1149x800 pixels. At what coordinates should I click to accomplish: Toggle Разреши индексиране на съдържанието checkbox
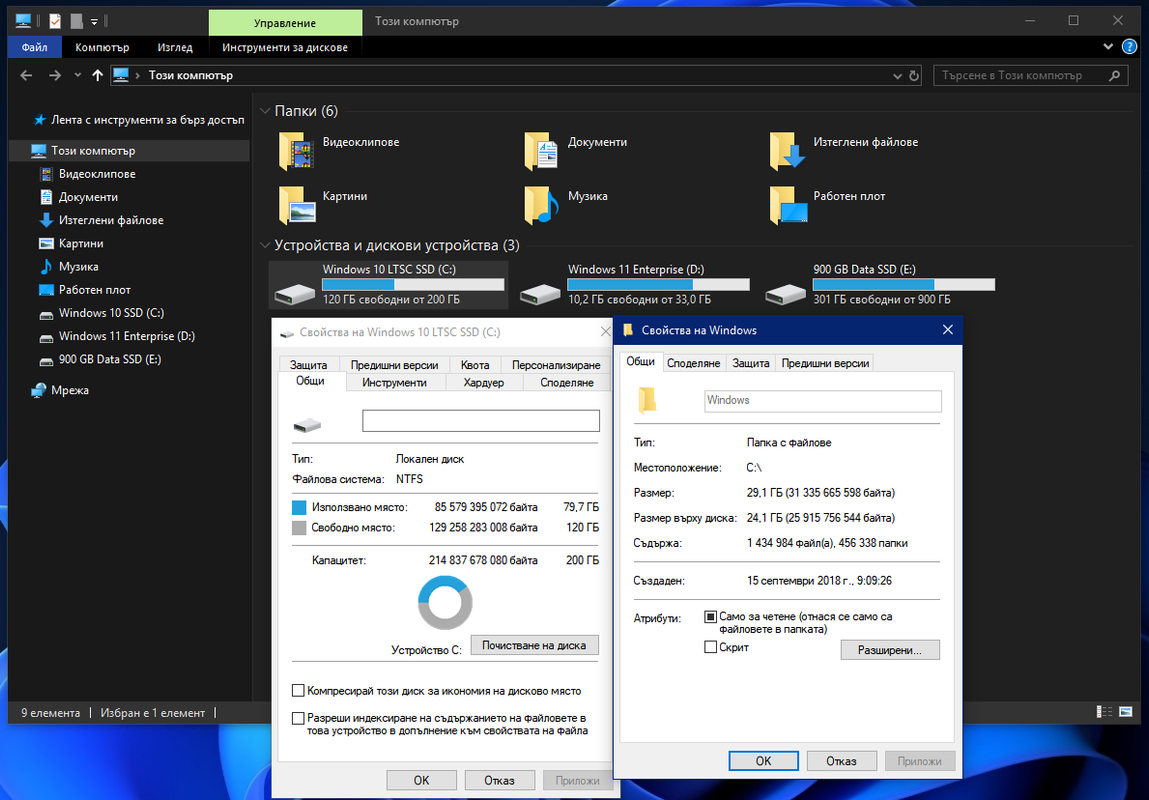coord(298,719)
